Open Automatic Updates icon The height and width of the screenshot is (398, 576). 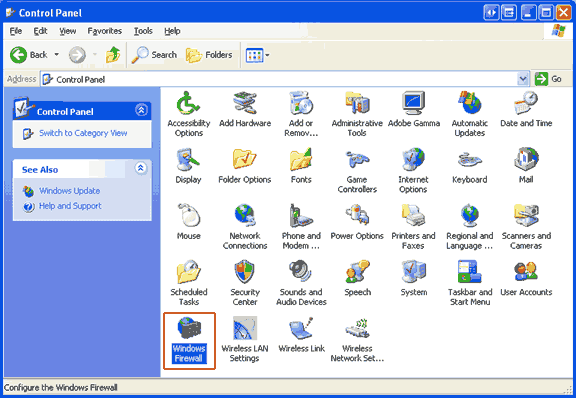(x=470, y=114)
